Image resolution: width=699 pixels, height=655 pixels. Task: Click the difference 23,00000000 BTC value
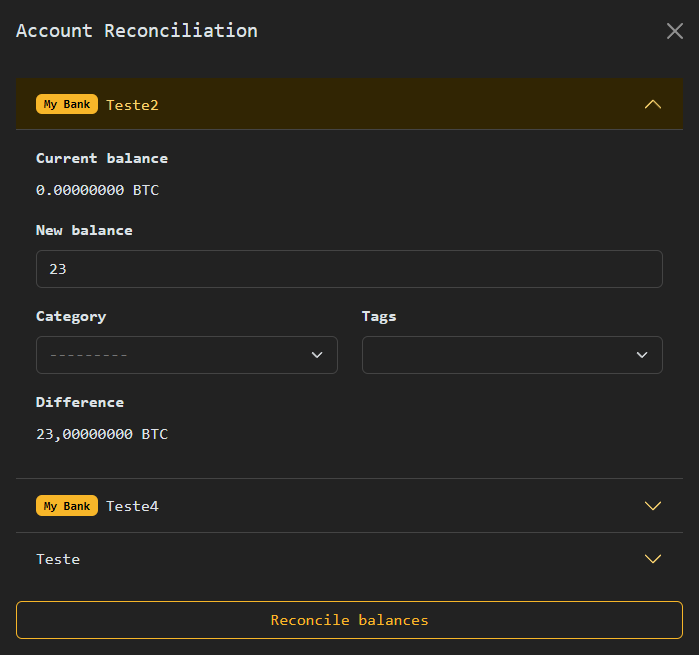point(102,434)
